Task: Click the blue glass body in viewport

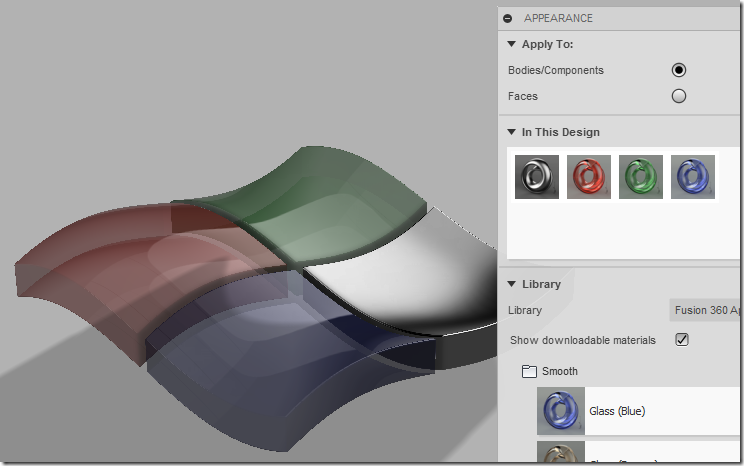Action: [x=285, y=361]
